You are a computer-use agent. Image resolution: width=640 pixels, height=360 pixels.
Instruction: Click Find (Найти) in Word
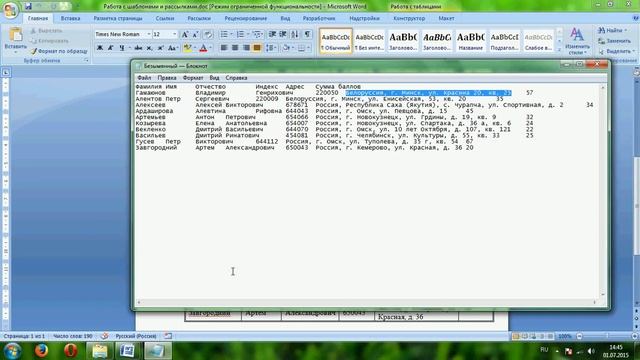pos(611,30)
